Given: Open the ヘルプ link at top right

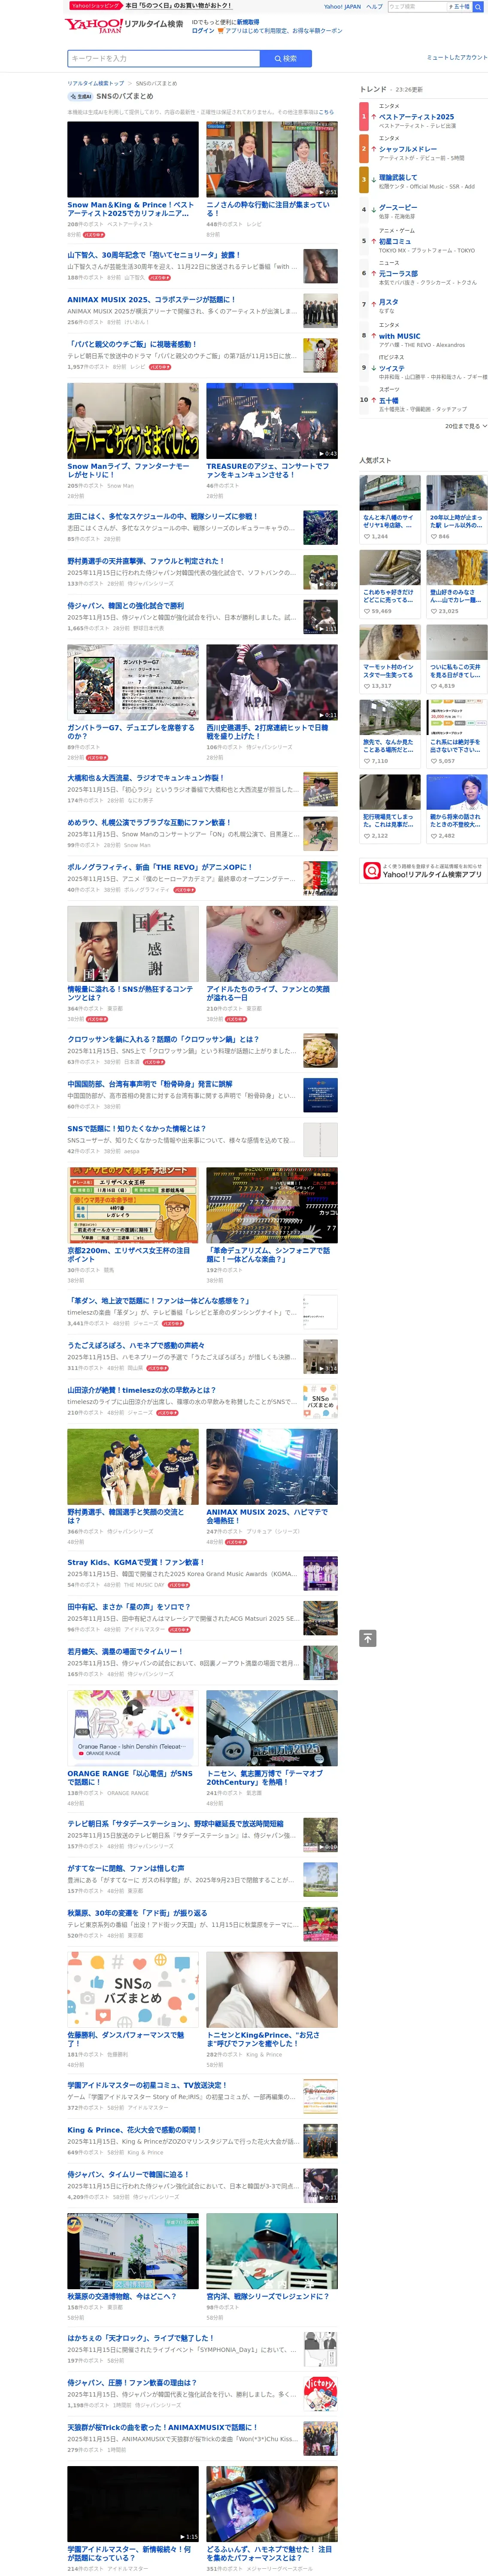Looking at the screenshot, I should click(x=374, y=6).
